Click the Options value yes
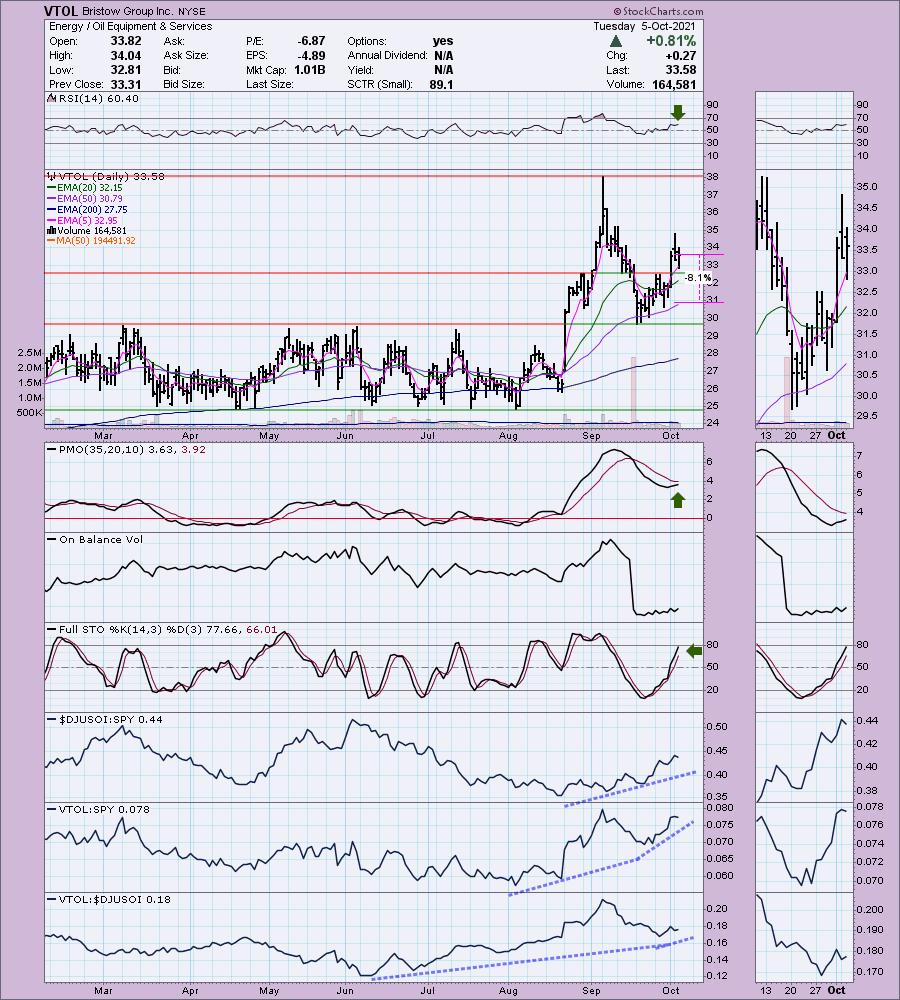 click(443, 41)
